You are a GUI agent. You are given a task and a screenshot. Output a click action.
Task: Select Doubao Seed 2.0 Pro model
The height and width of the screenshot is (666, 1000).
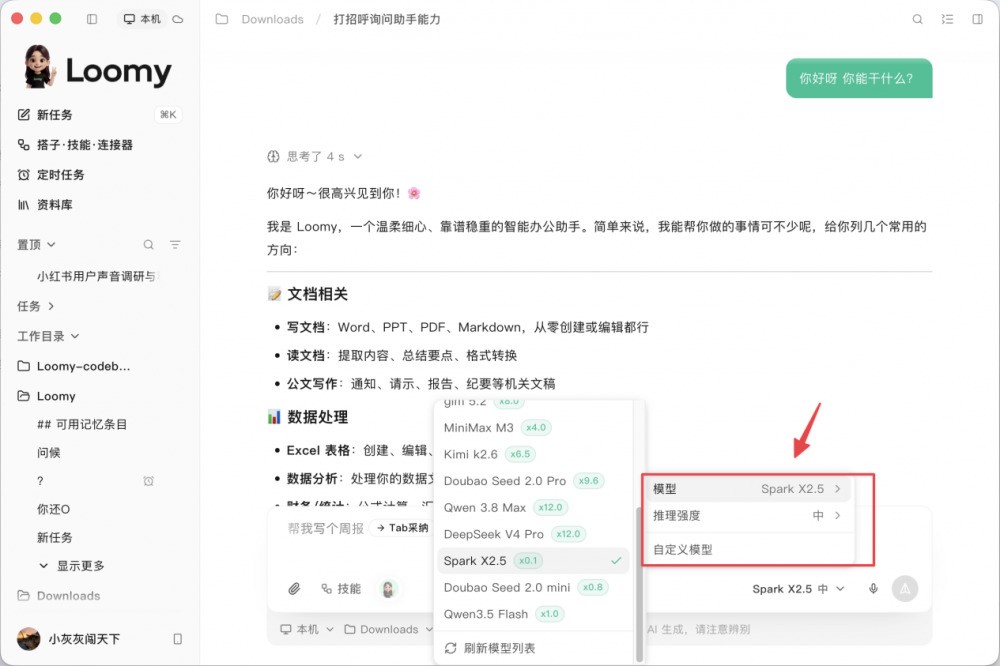pyautogui.click(x=533, y=481)
